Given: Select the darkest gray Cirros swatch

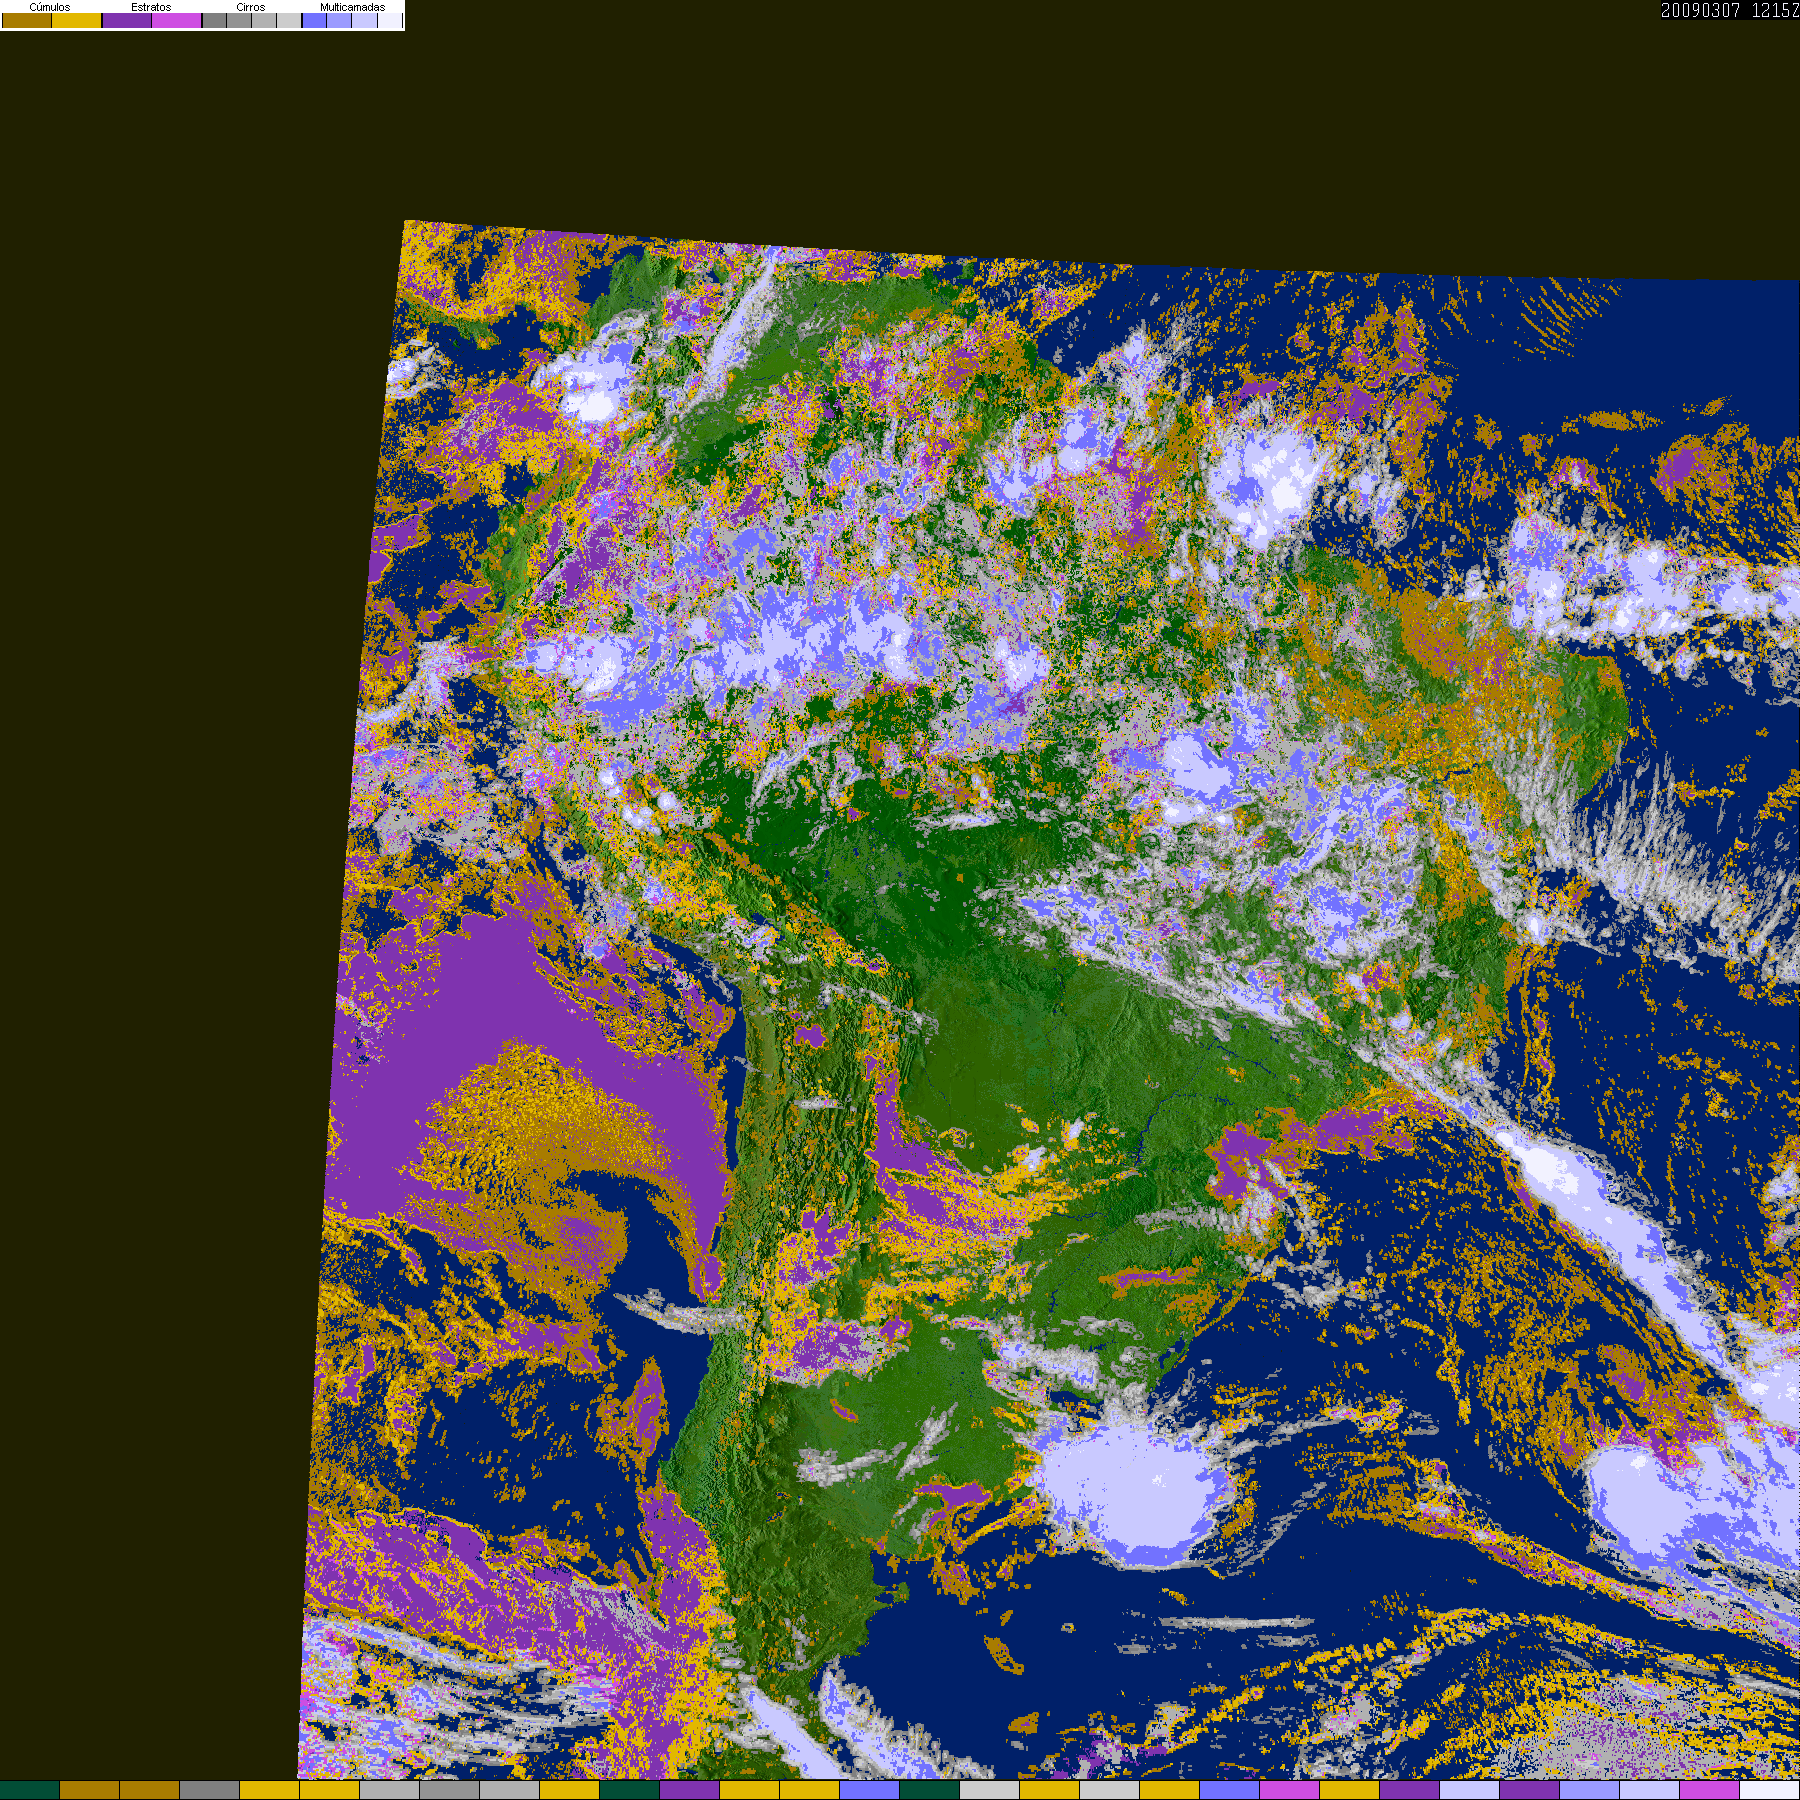Looking at the screenshot, I should tap(214, 20).
